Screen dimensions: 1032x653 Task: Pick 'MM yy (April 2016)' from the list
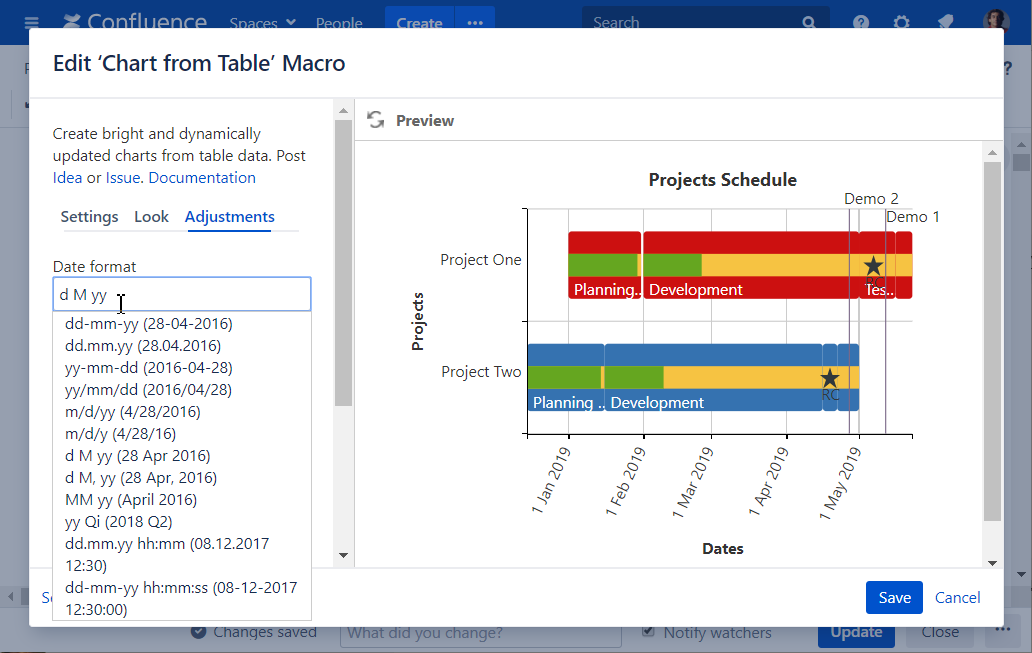130,500
